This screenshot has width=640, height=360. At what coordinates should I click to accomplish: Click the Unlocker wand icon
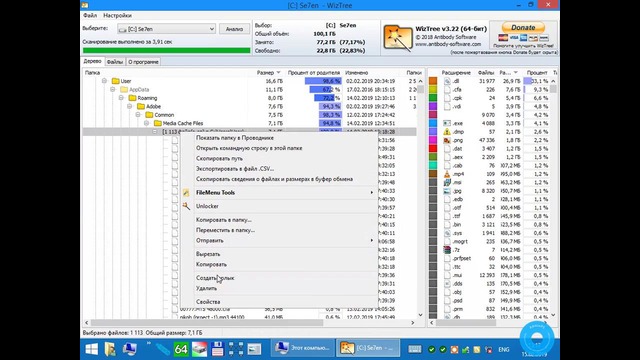(x=186, y=206)
